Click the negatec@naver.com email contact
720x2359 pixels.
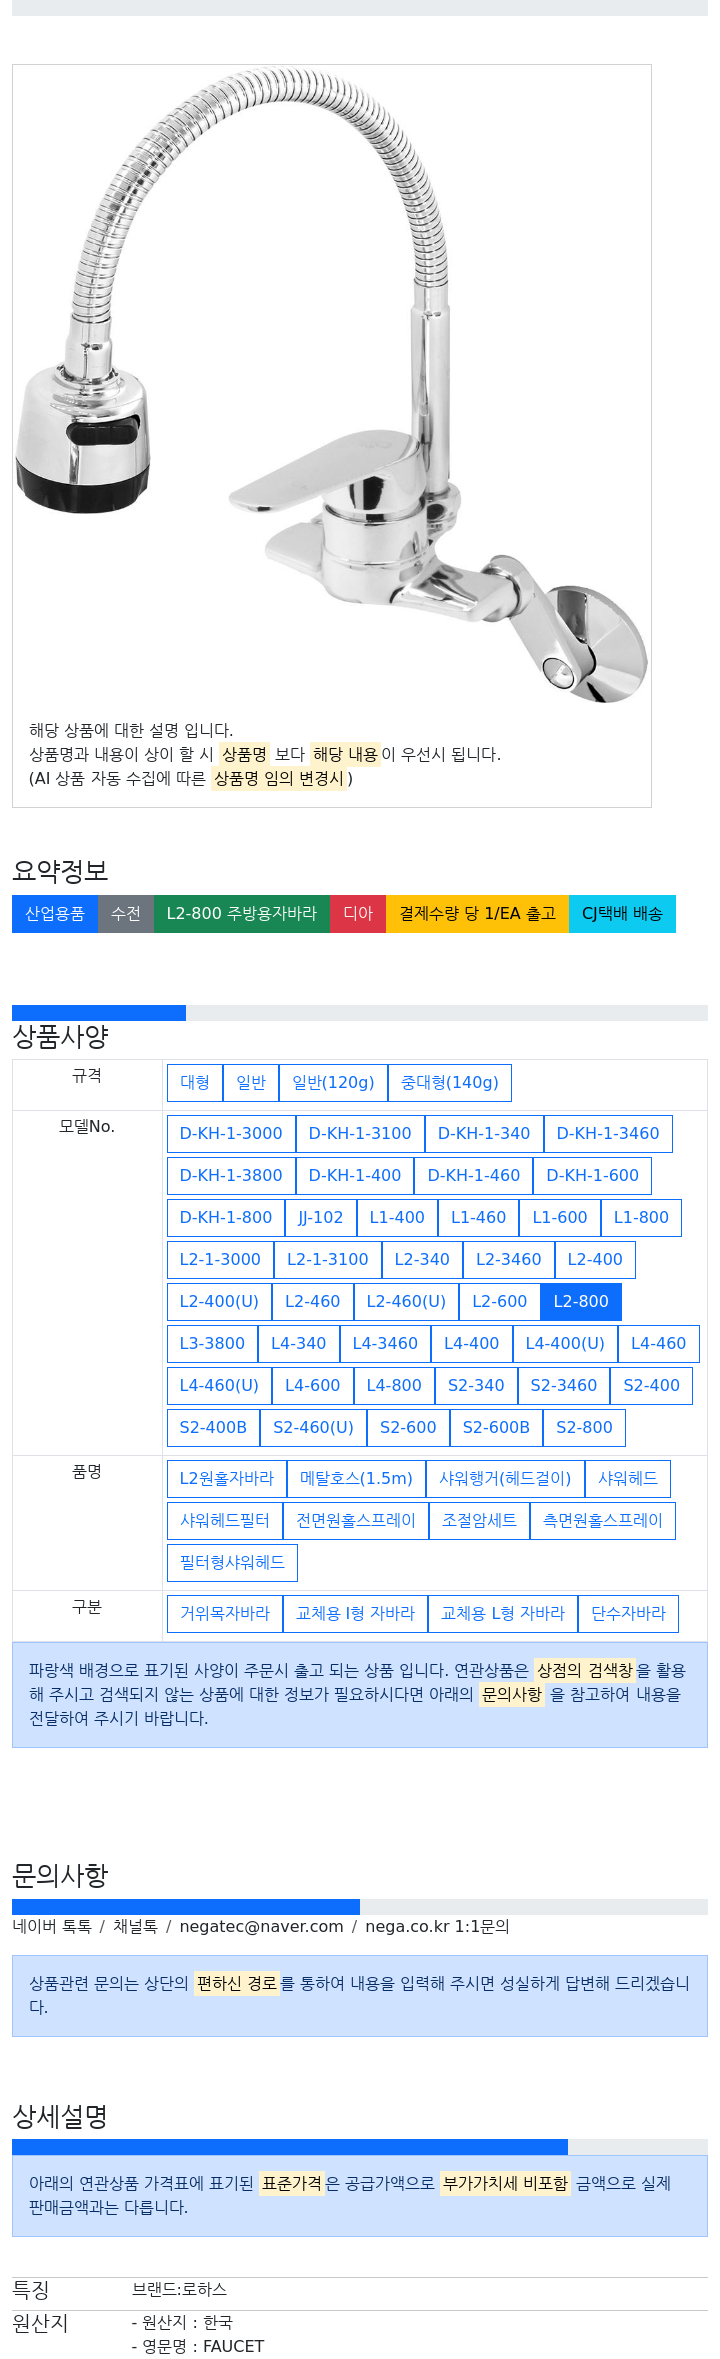pos(261,1927)
